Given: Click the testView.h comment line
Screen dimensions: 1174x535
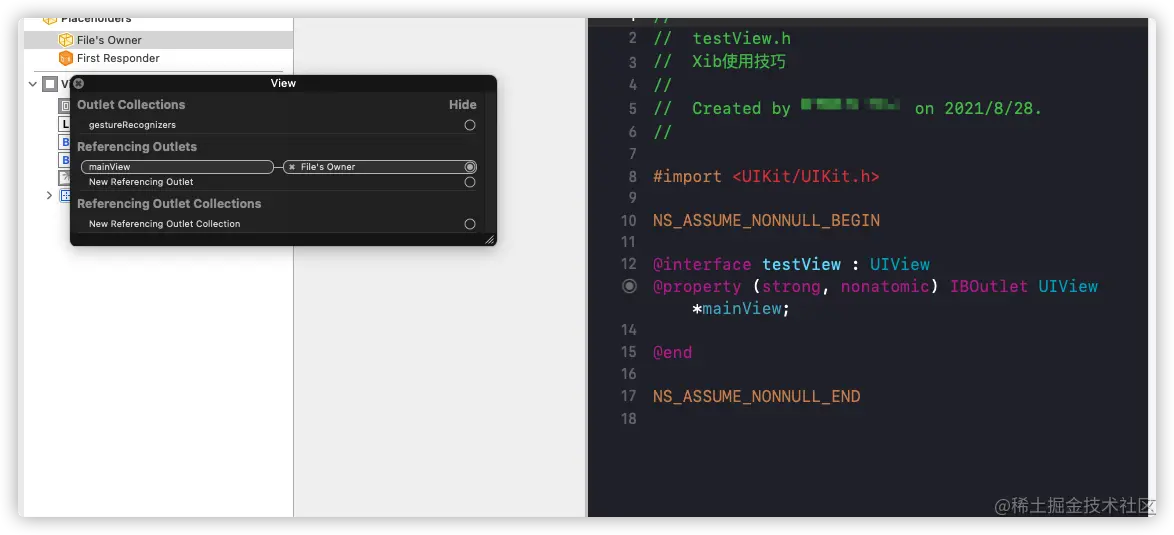Looking at the screenshot, I should click(x=722, y=38).
